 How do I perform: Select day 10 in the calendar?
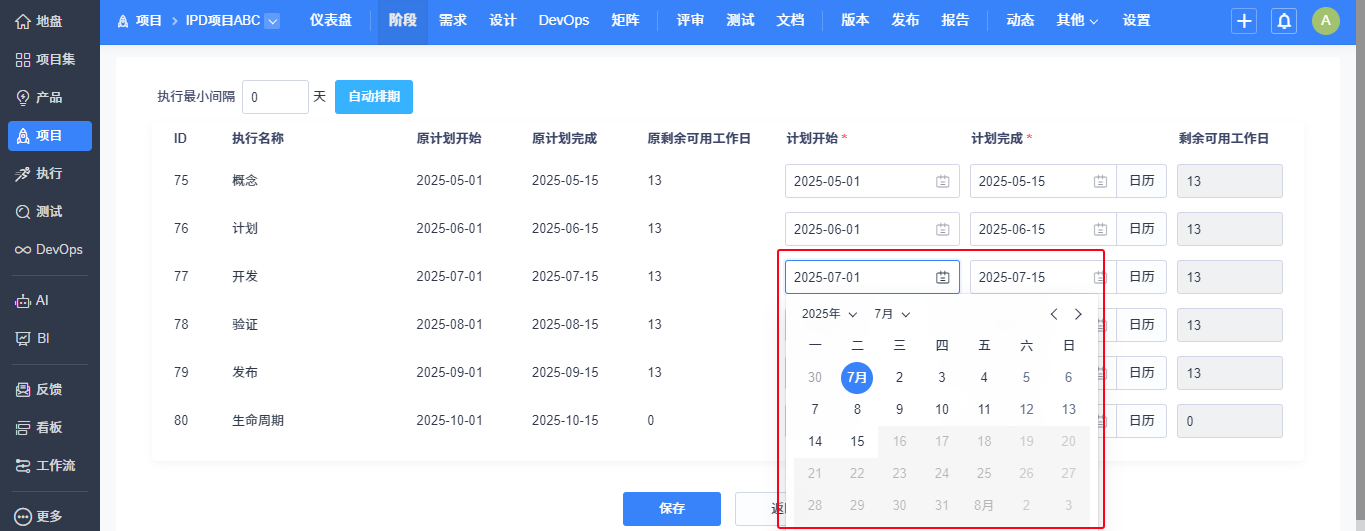(941, 410)
